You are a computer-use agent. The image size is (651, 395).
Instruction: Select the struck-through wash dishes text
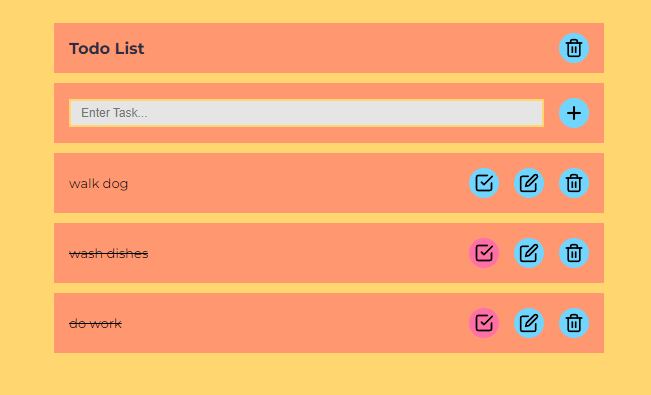tap(108, 253)
